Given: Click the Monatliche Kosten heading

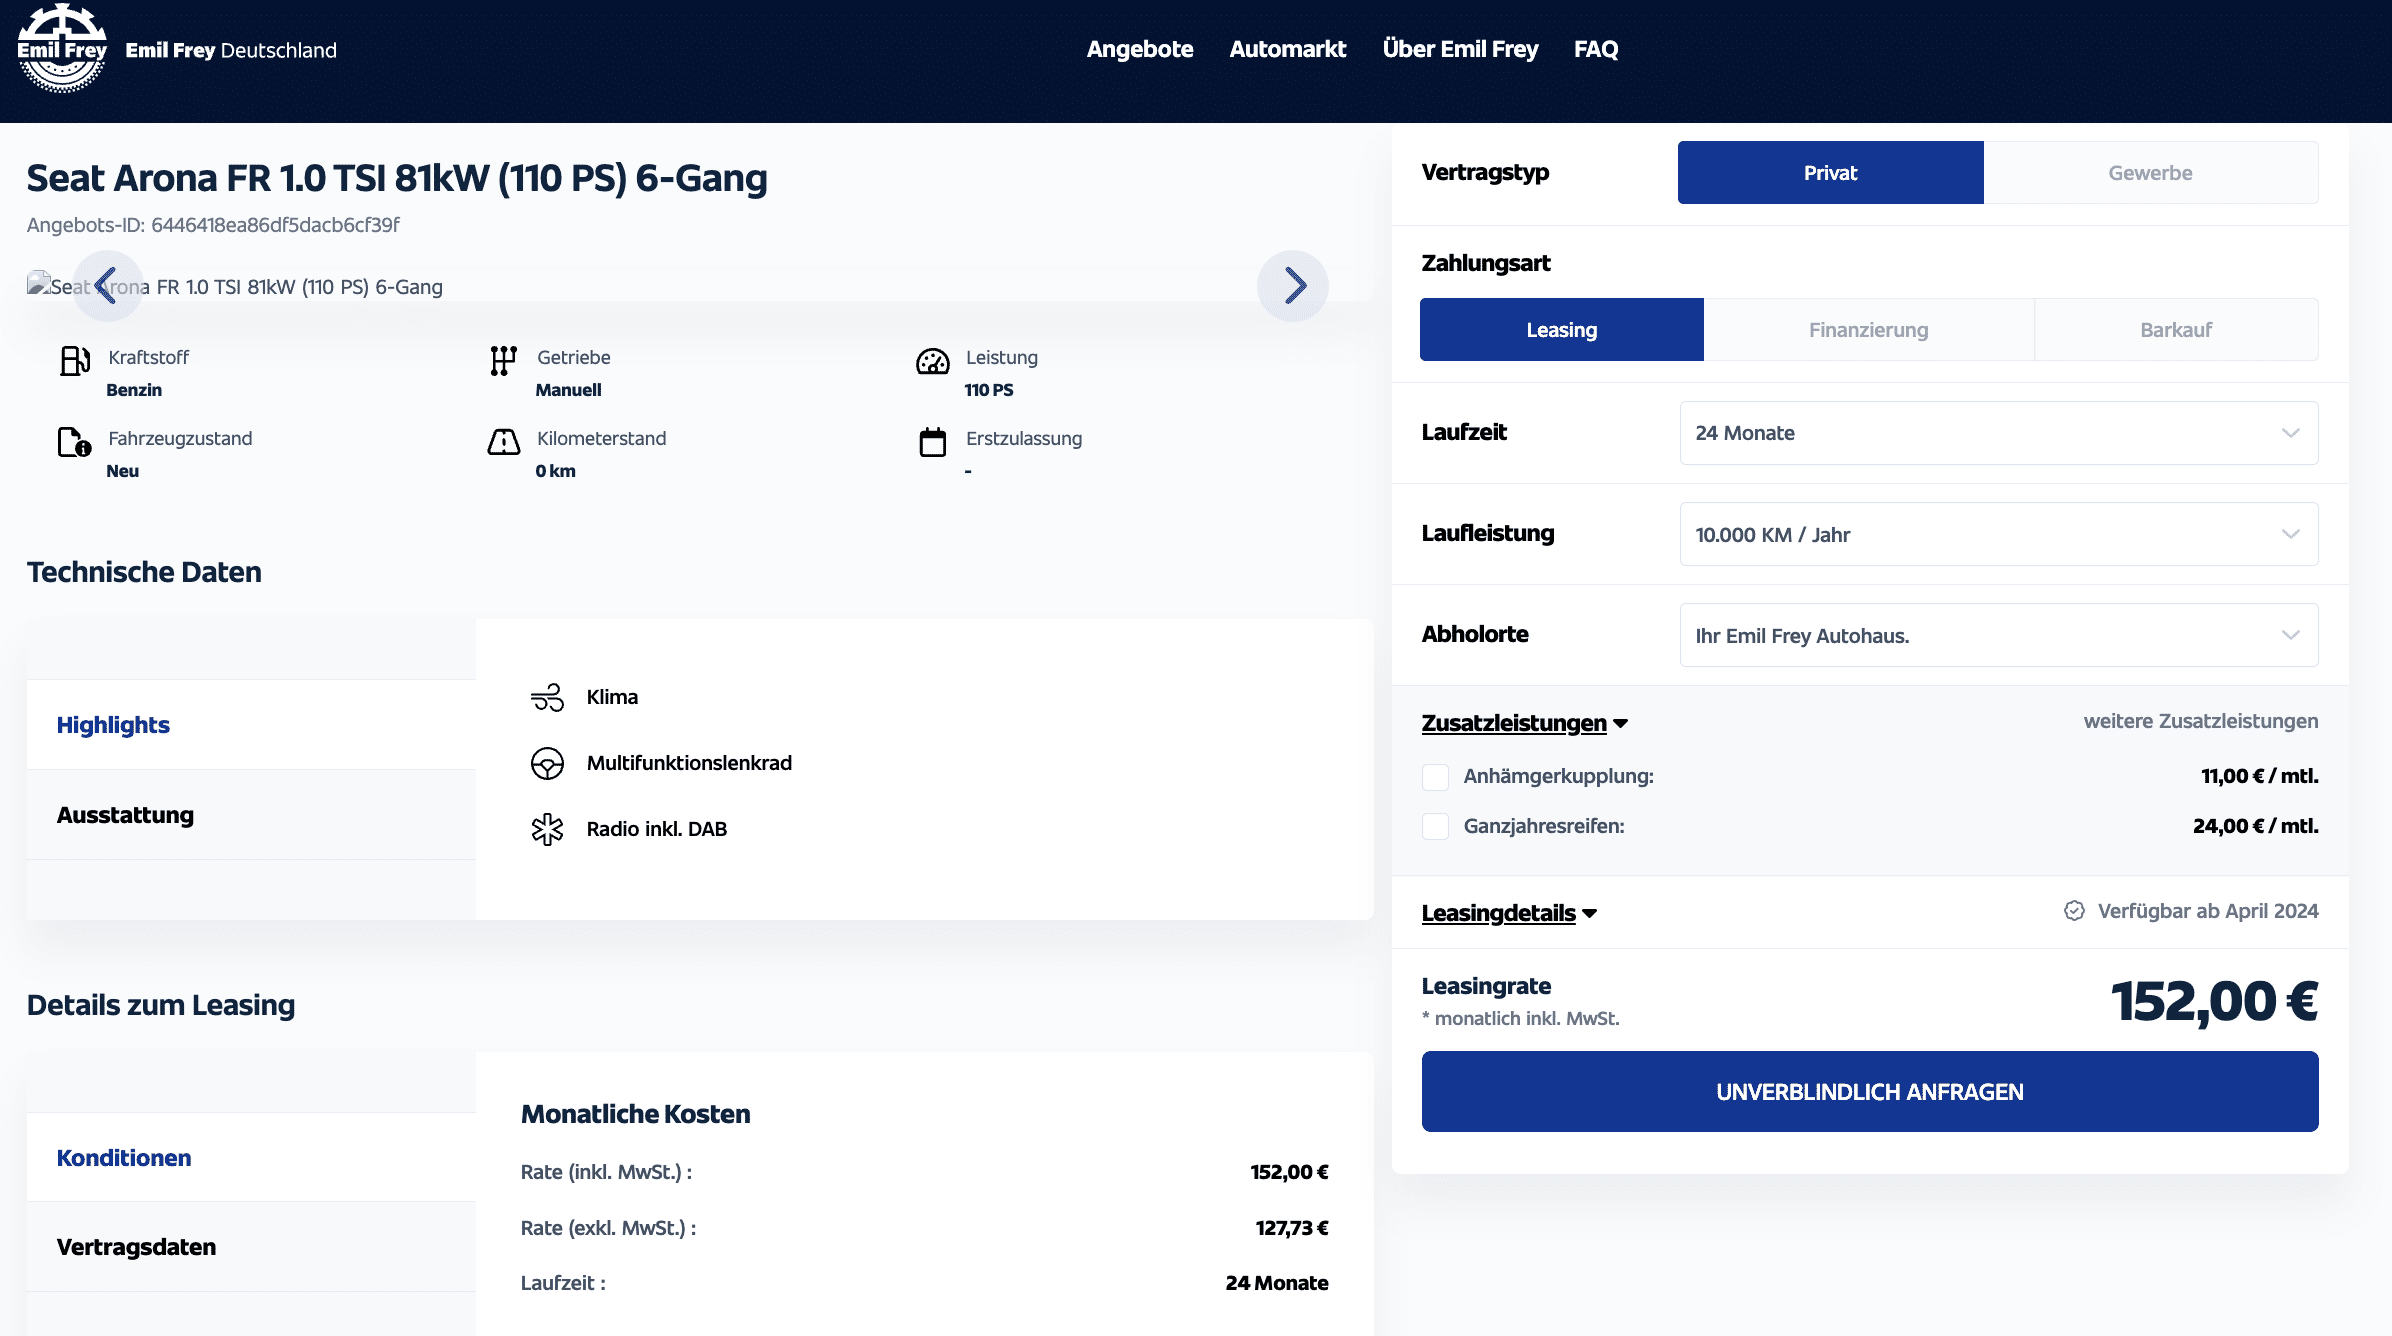Looking at the screenshot, I should [x=635, y=1114].
